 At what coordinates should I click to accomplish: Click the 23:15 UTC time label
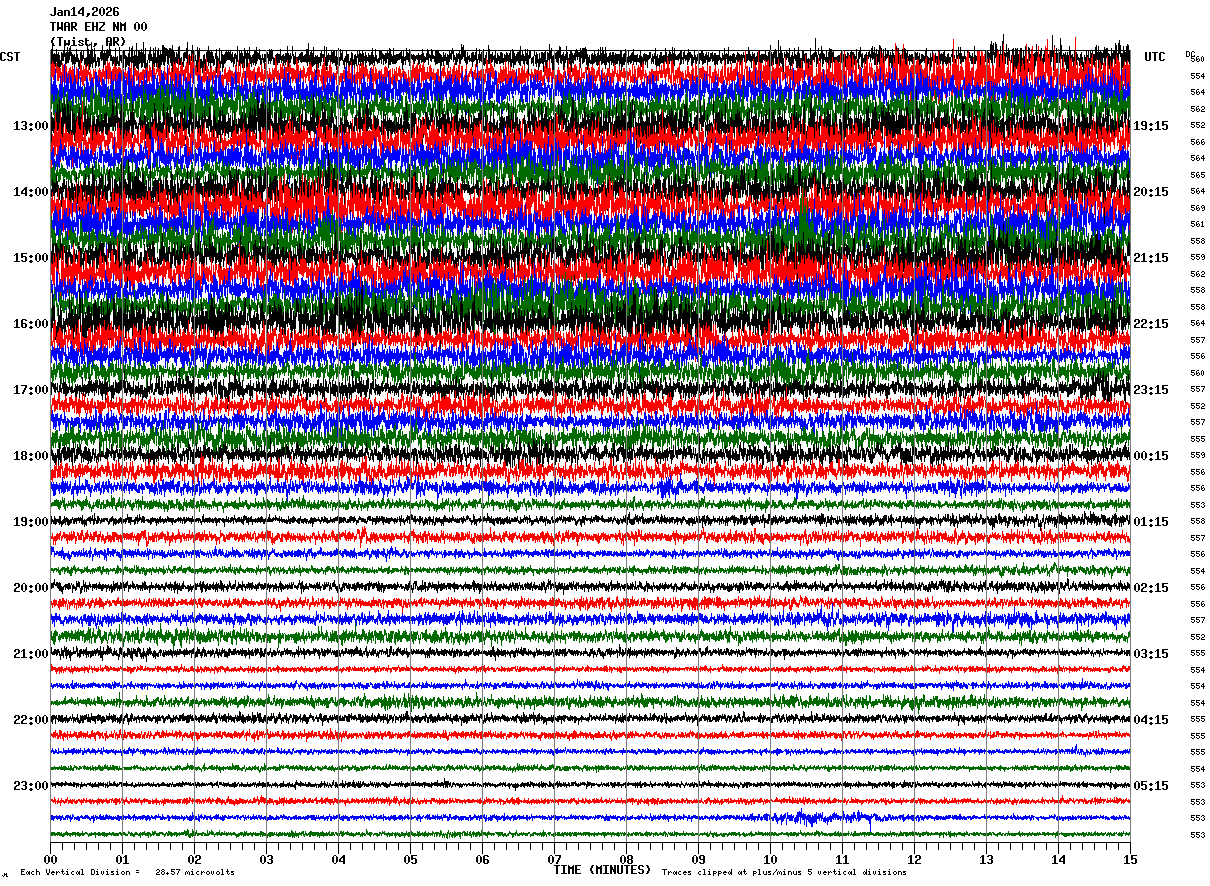click(x=1151, y=390)
